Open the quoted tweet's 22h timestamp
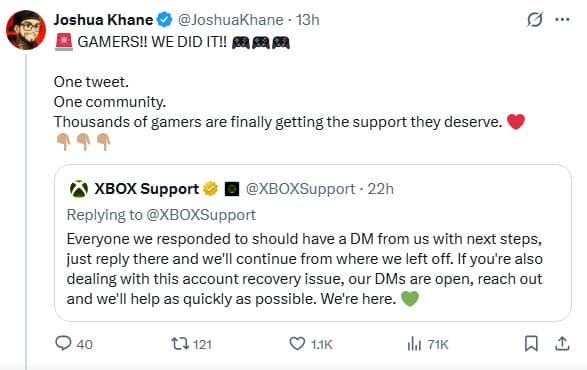 pyautogui.click(x=380, y=189)
